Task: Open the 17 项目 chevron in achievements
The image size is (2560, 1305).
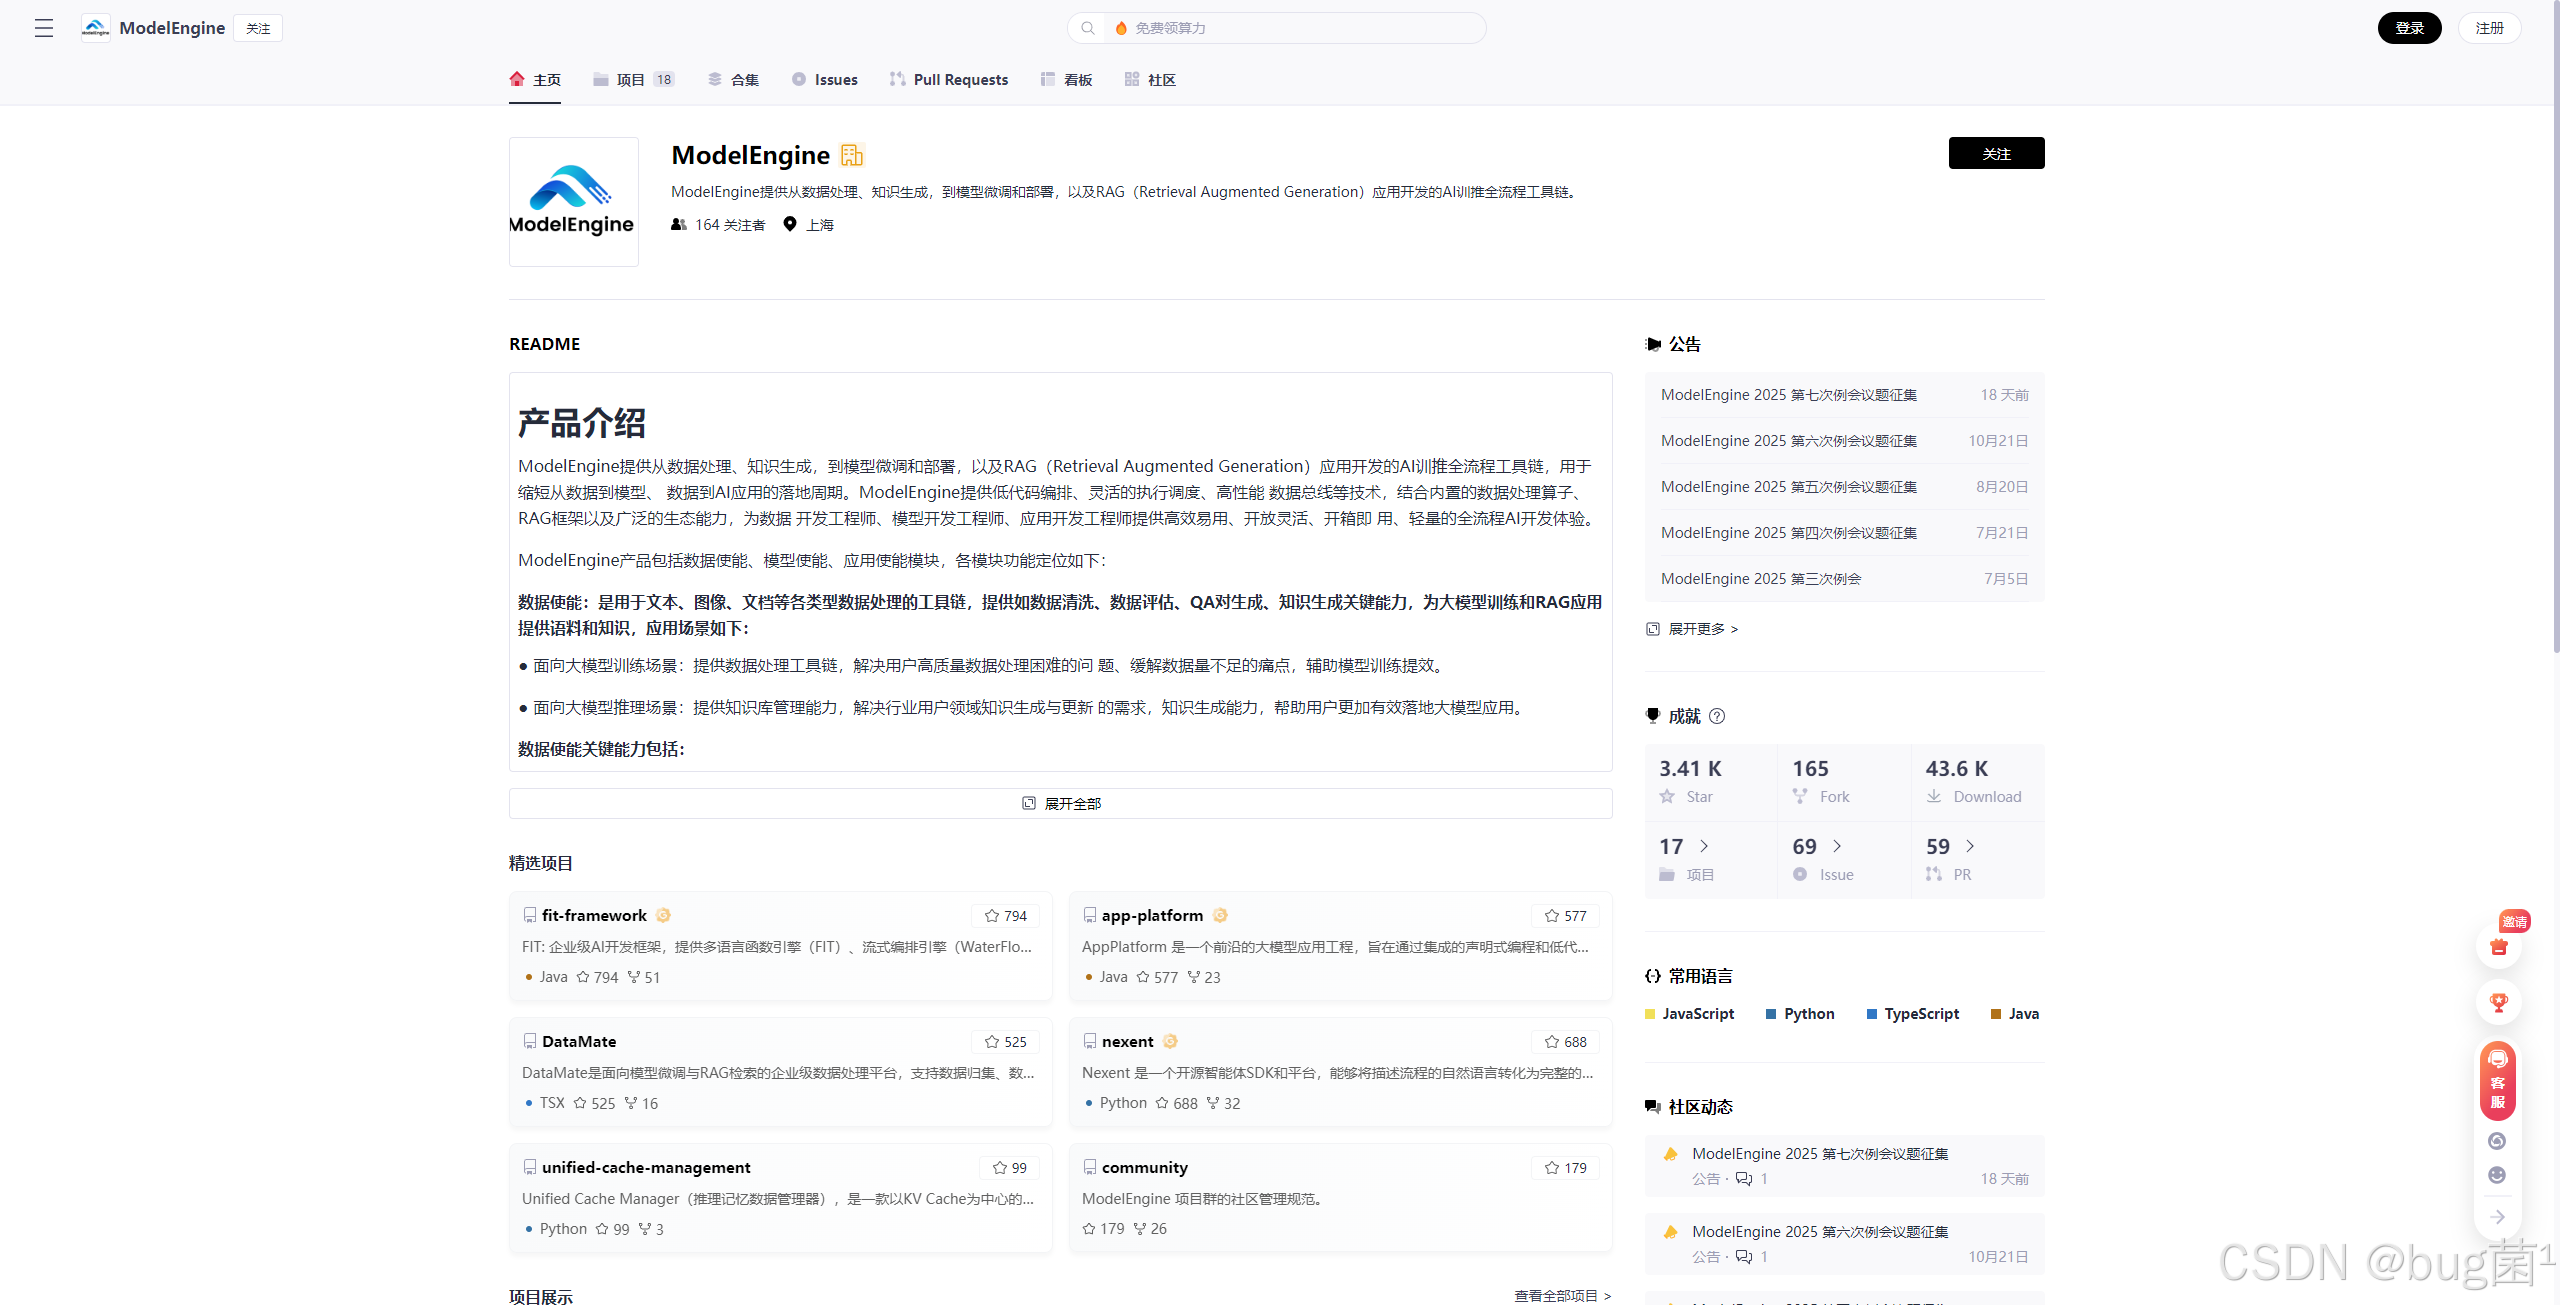Action: click(x=1704, y=846)
